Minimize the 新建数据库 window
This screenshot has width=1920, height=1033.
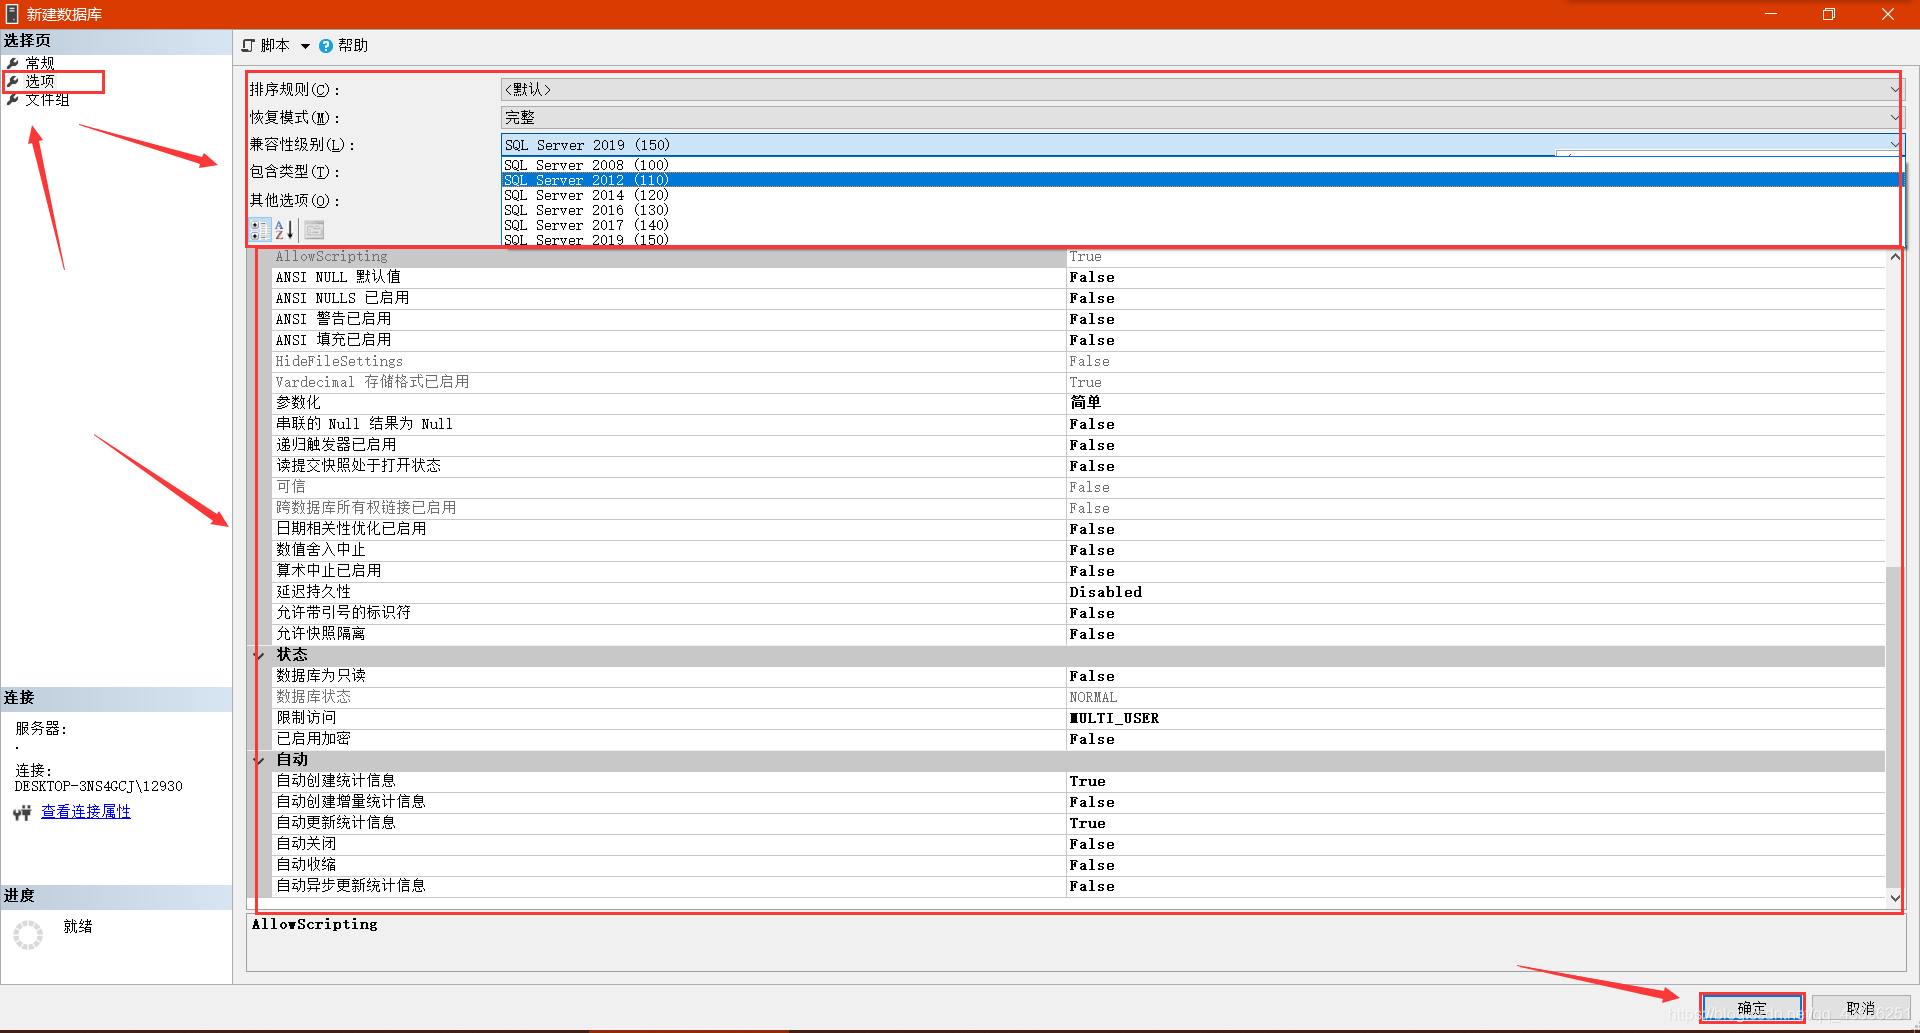click(1771, 14)
